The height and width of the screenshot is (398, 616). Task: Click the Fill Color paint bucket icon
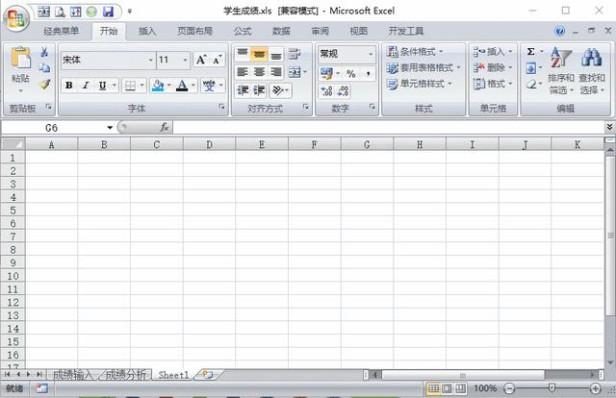pos(158,85)
